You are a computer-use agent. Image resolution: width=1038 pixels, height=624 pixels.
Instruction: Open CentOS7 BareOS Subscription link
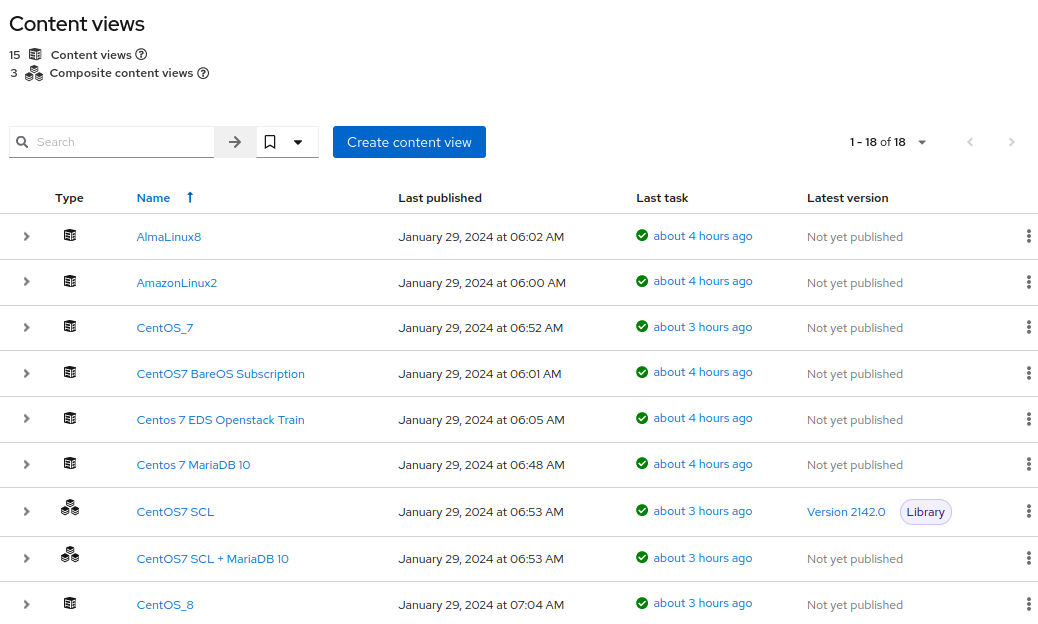point(220,374)
